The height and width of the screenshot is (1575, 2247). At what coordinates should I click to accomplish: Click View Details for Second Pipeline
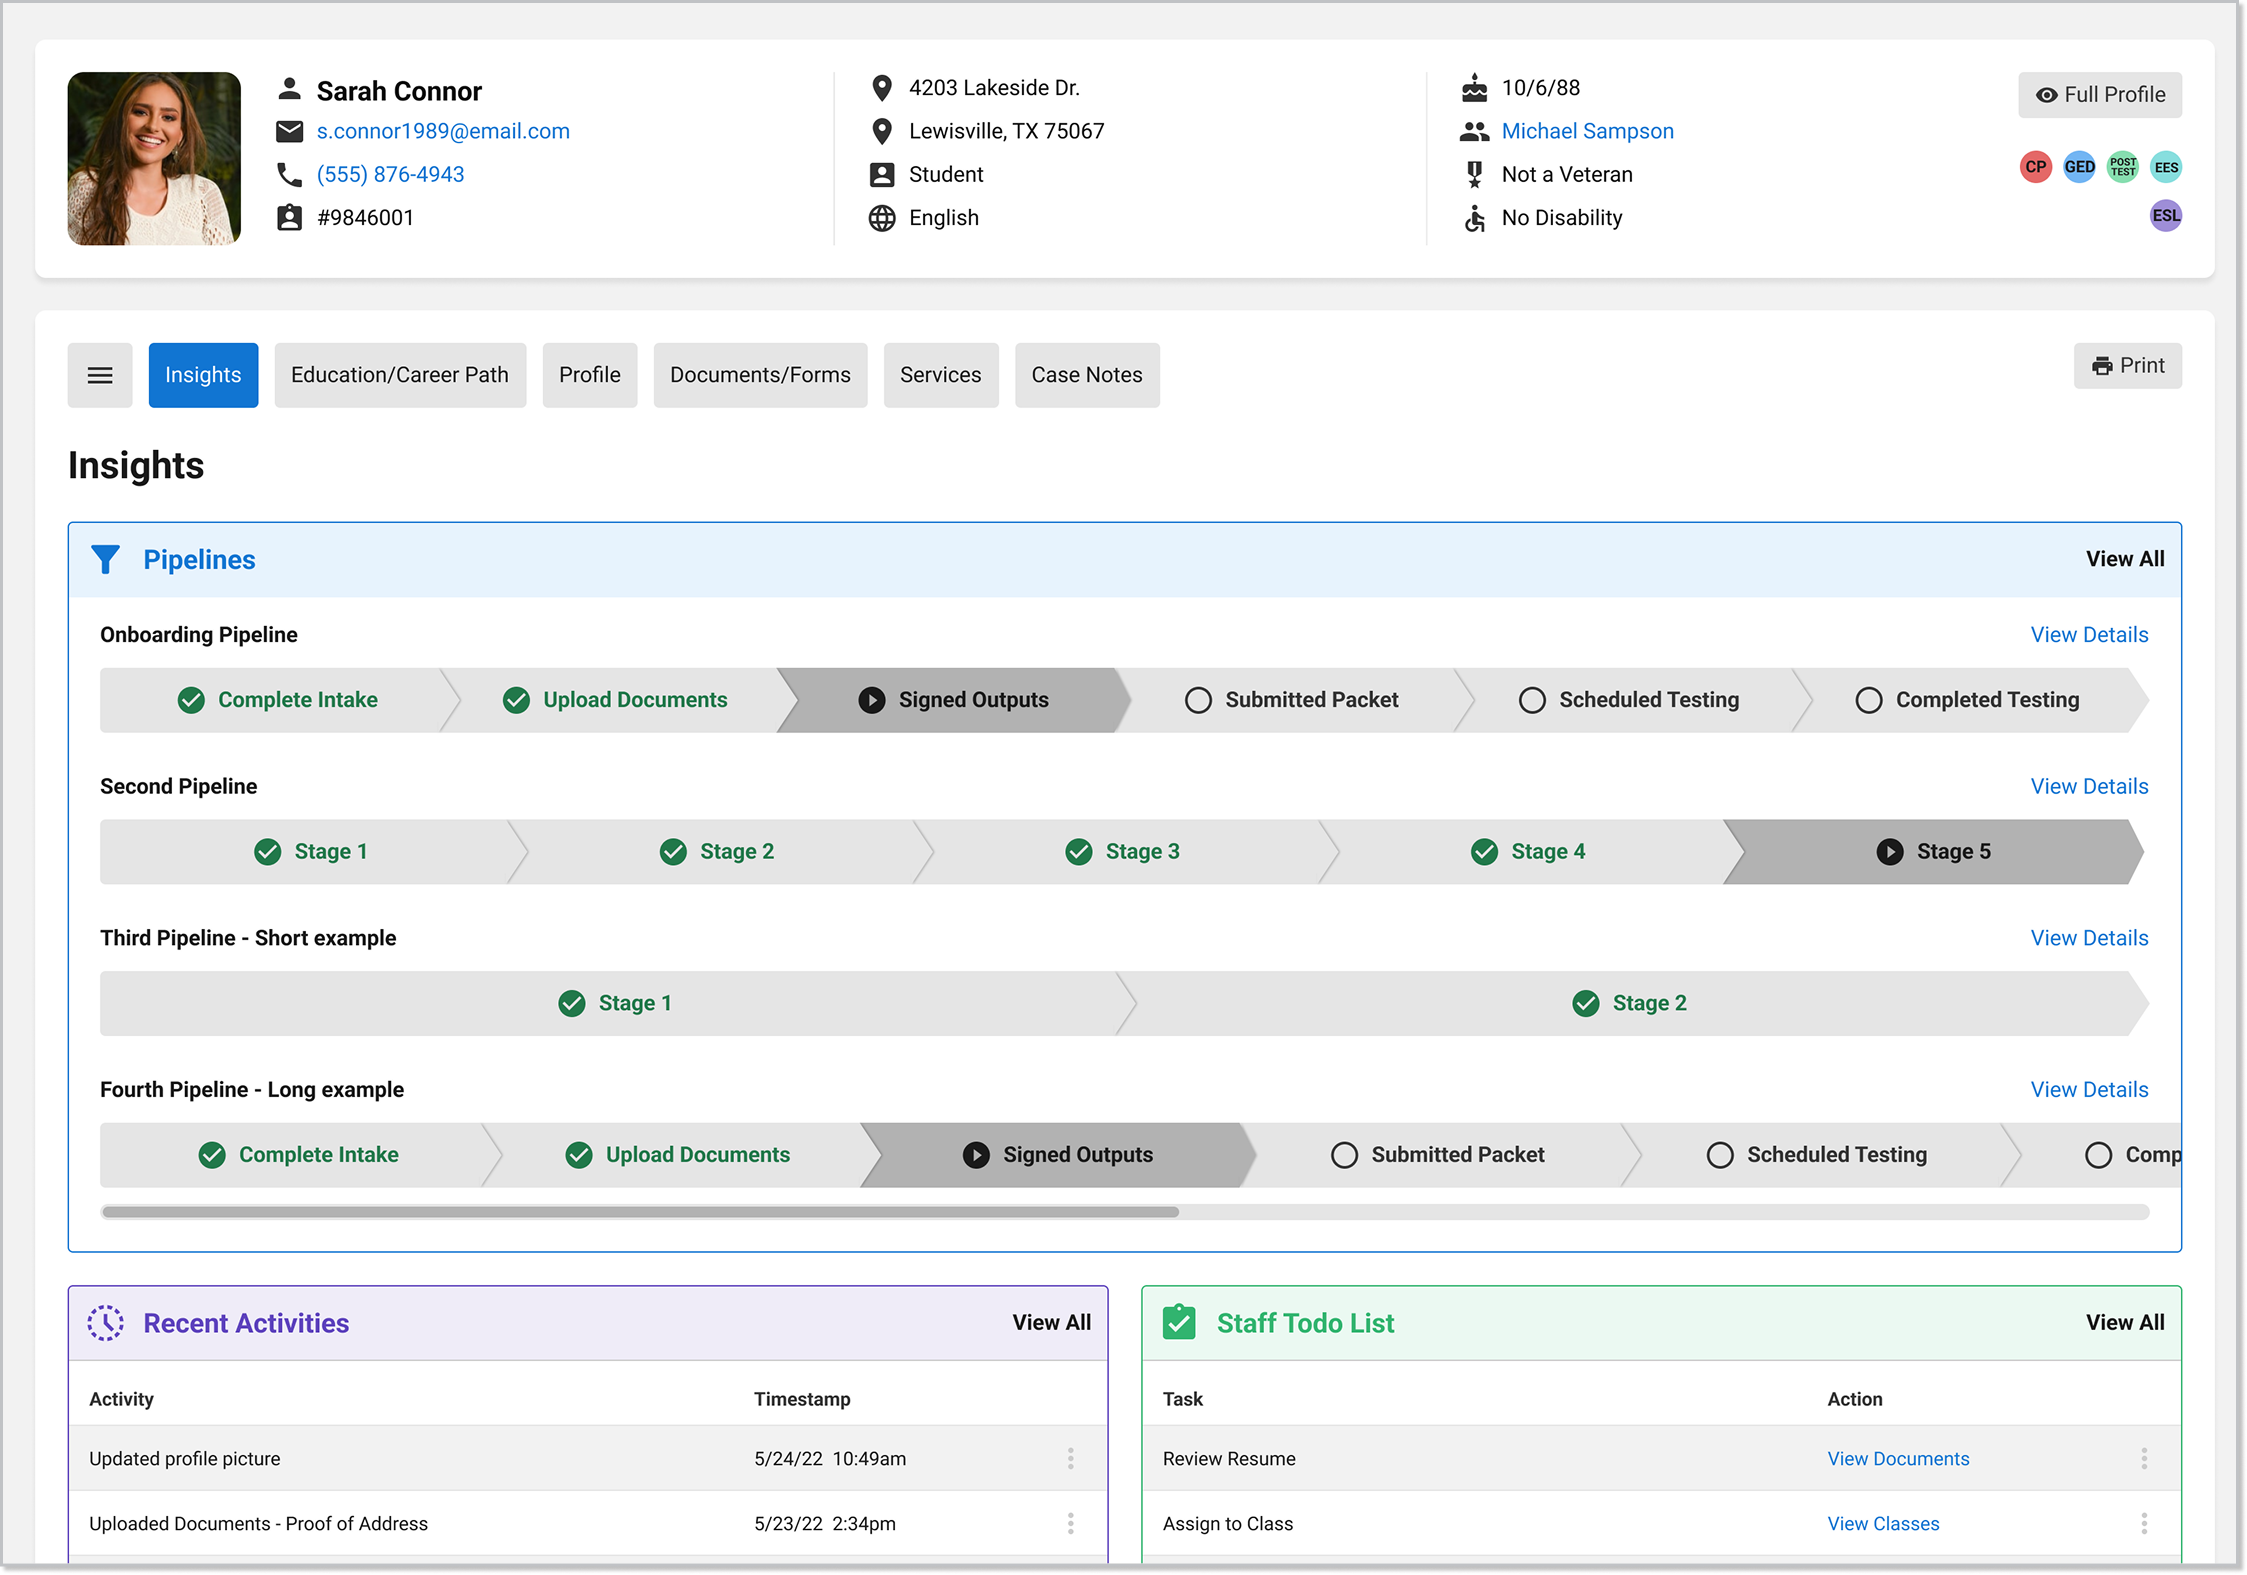coord(2089,786)
